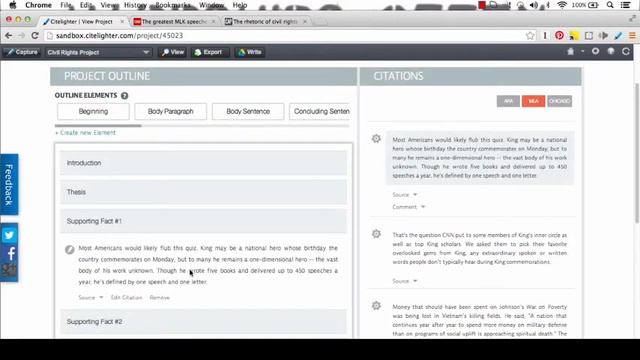Click the browser back arrow
This screenshot has width=640, height=360.
[x=9, y=36]
